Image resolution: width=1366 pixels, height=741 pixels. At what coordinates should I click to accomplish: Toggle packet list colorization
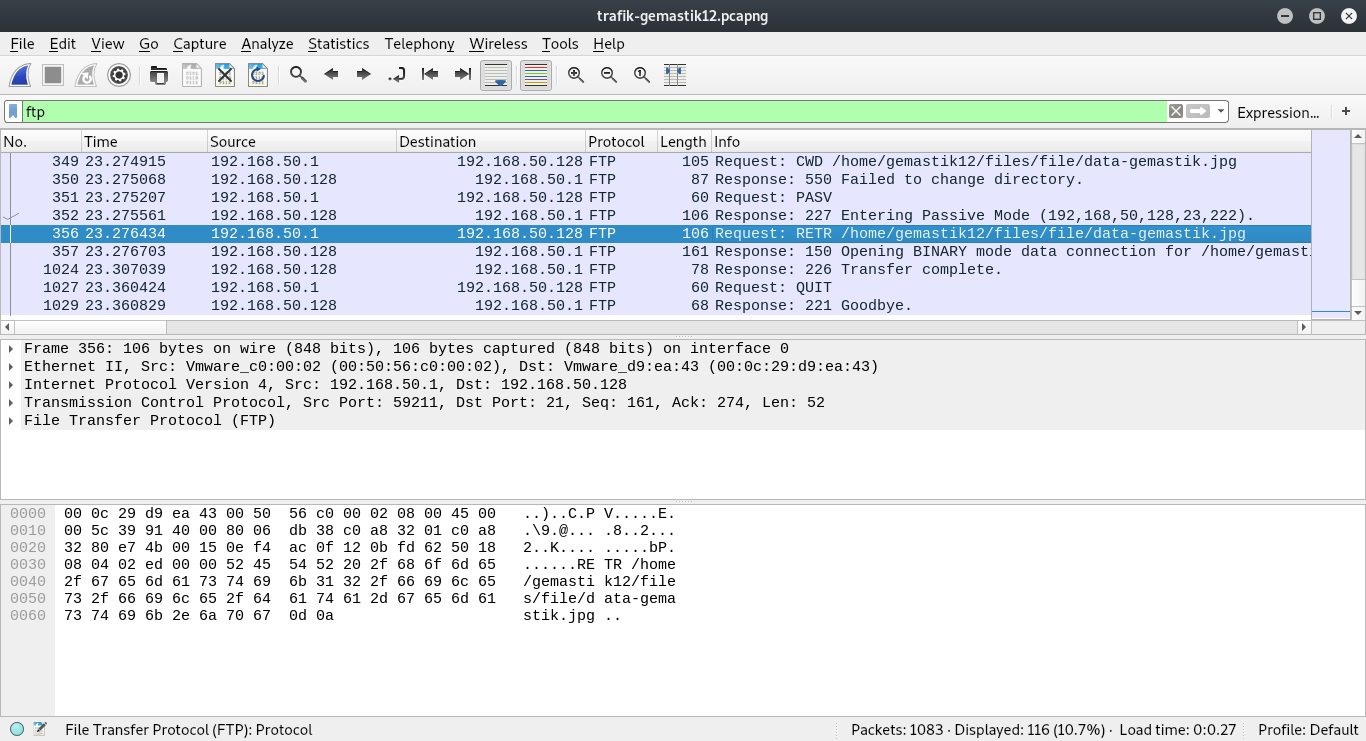tap(536, 75)
